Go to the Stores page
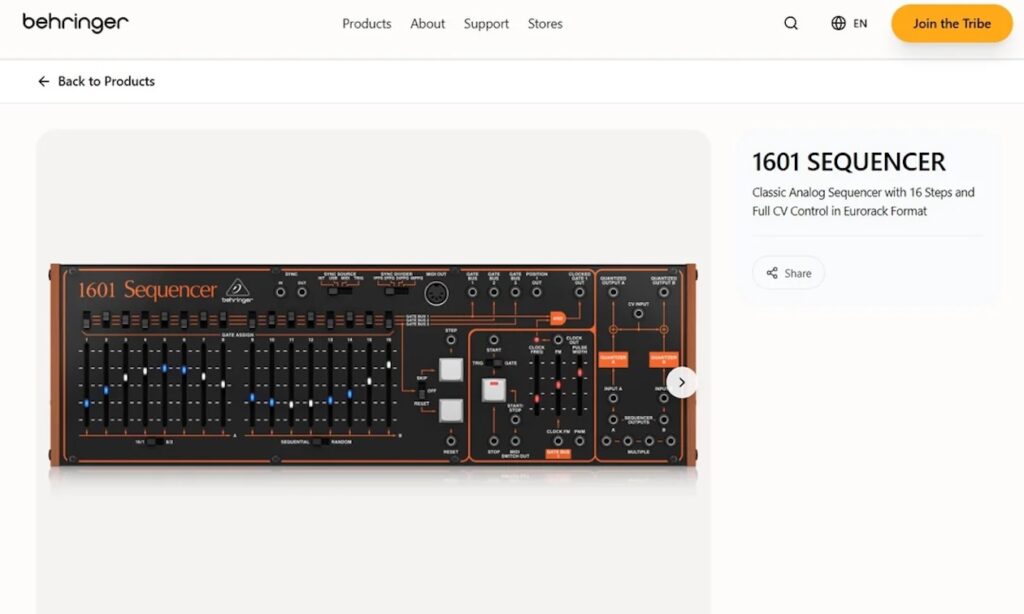The height and width of the screenshot is (614, 1024). tap(545, 24)
